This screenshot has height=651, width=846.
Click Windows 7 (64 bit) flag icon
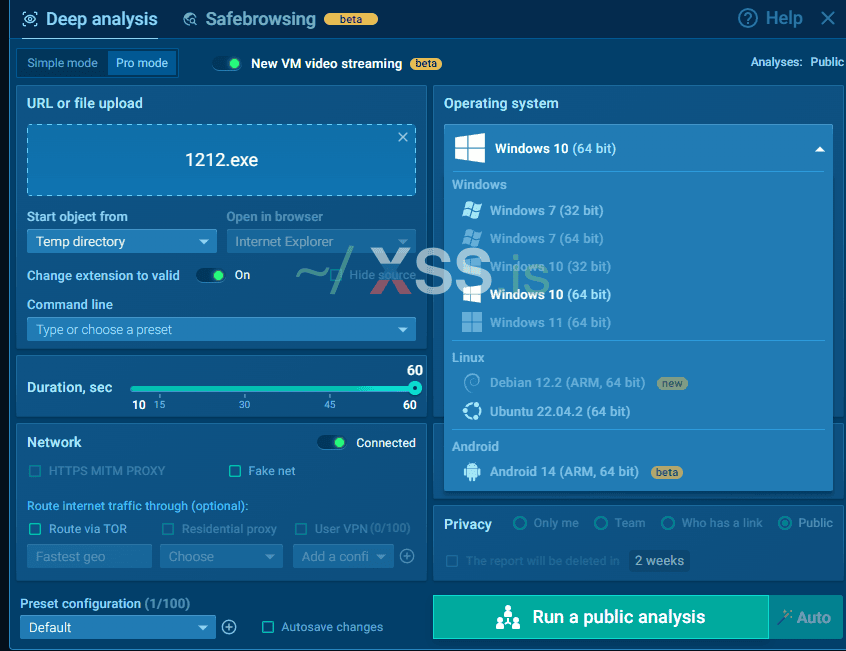tap(472, 238)
